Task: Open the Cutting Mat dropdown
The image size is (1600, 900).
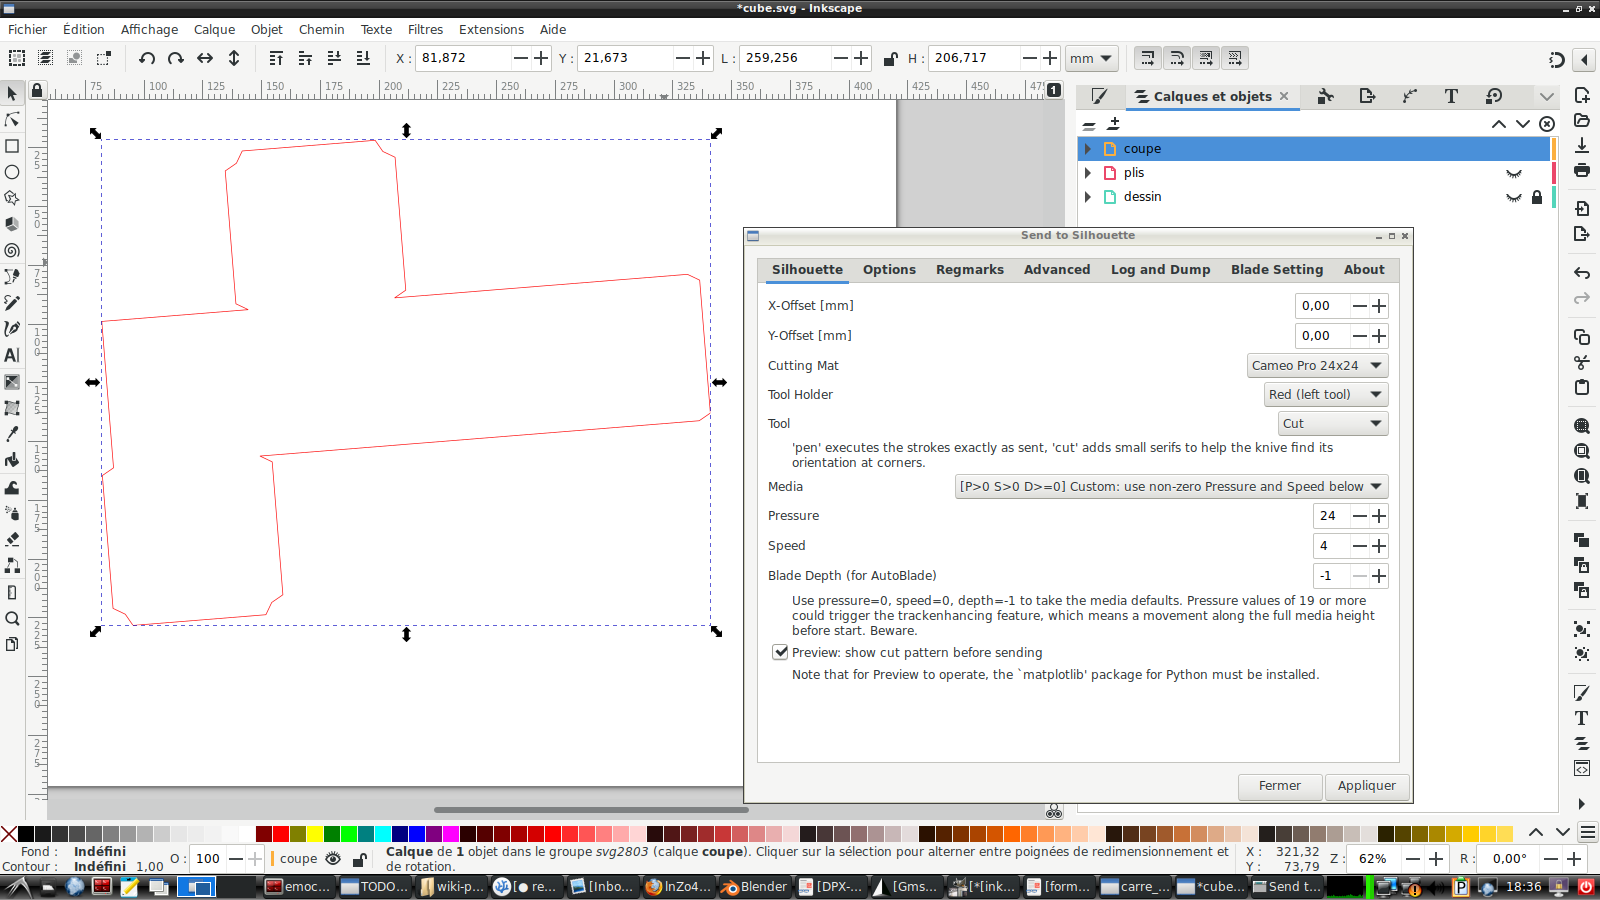Action: tap(1316, 365)
